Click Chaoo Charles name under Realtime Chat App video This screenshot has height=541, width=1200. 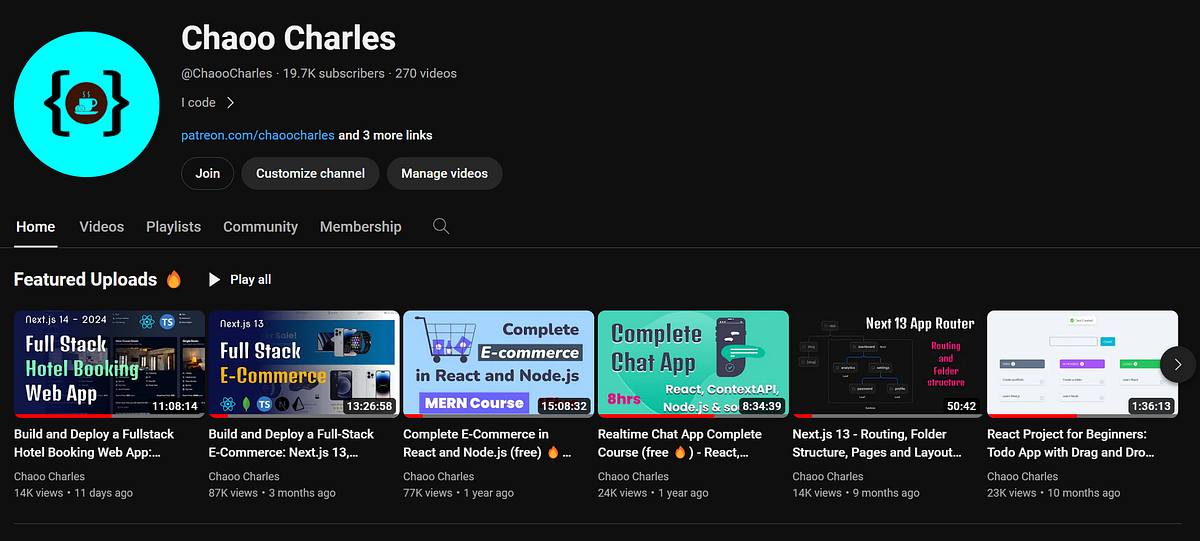tap(633, 476)
